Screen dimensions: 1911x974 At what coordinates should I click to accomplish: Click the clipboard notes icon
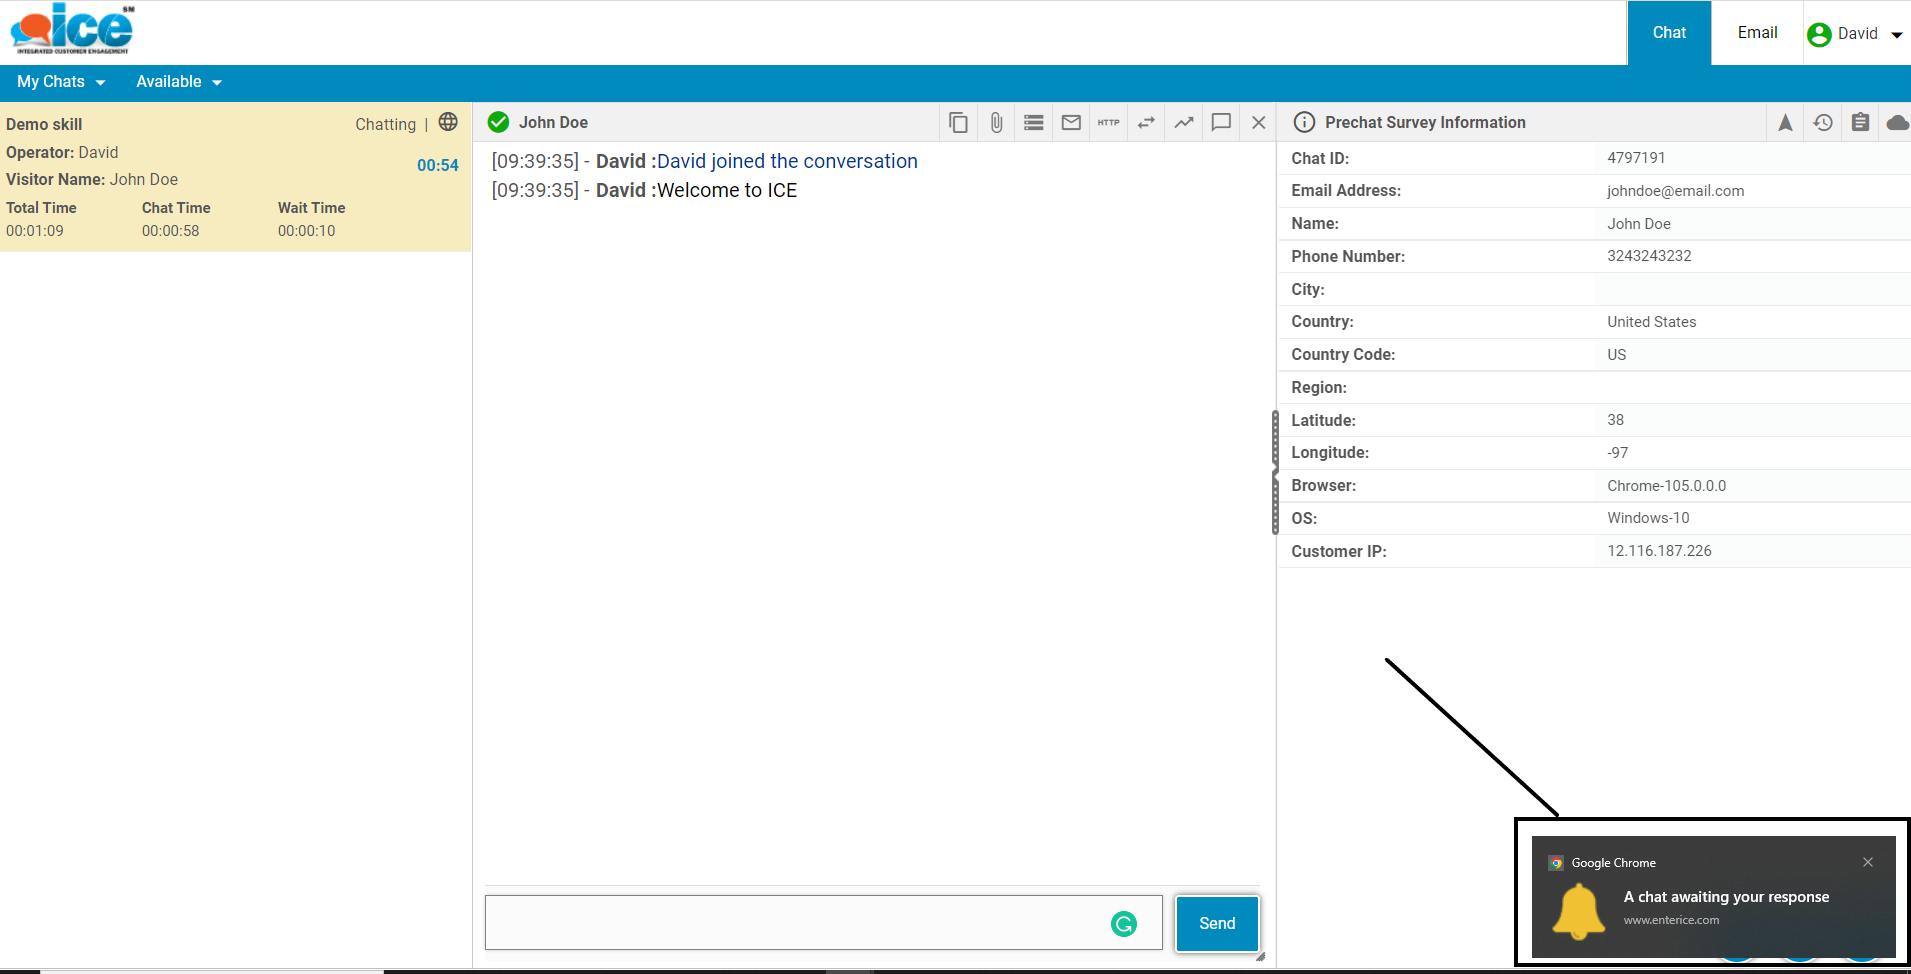(x=1860, y=122)
